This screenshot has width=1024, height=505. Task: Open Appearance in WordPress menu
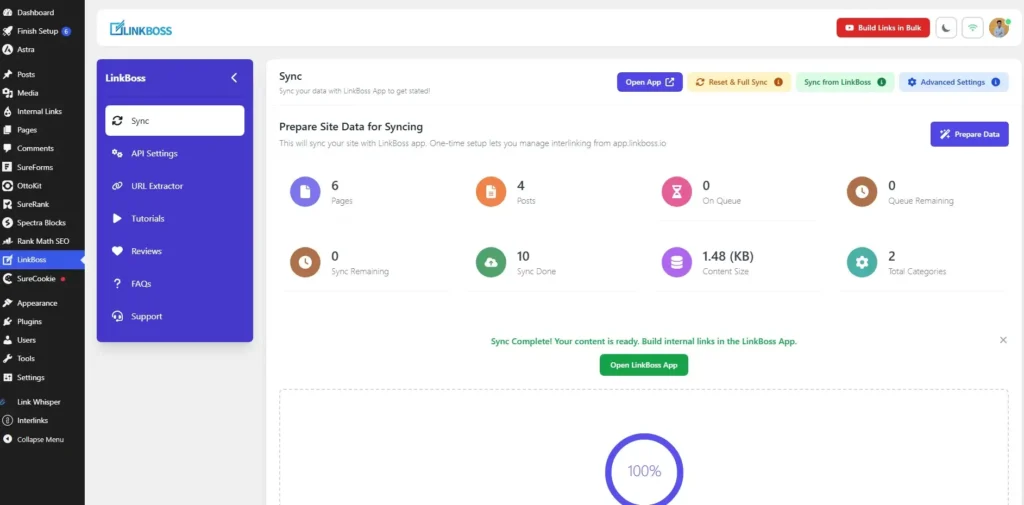tap(42, 303)
